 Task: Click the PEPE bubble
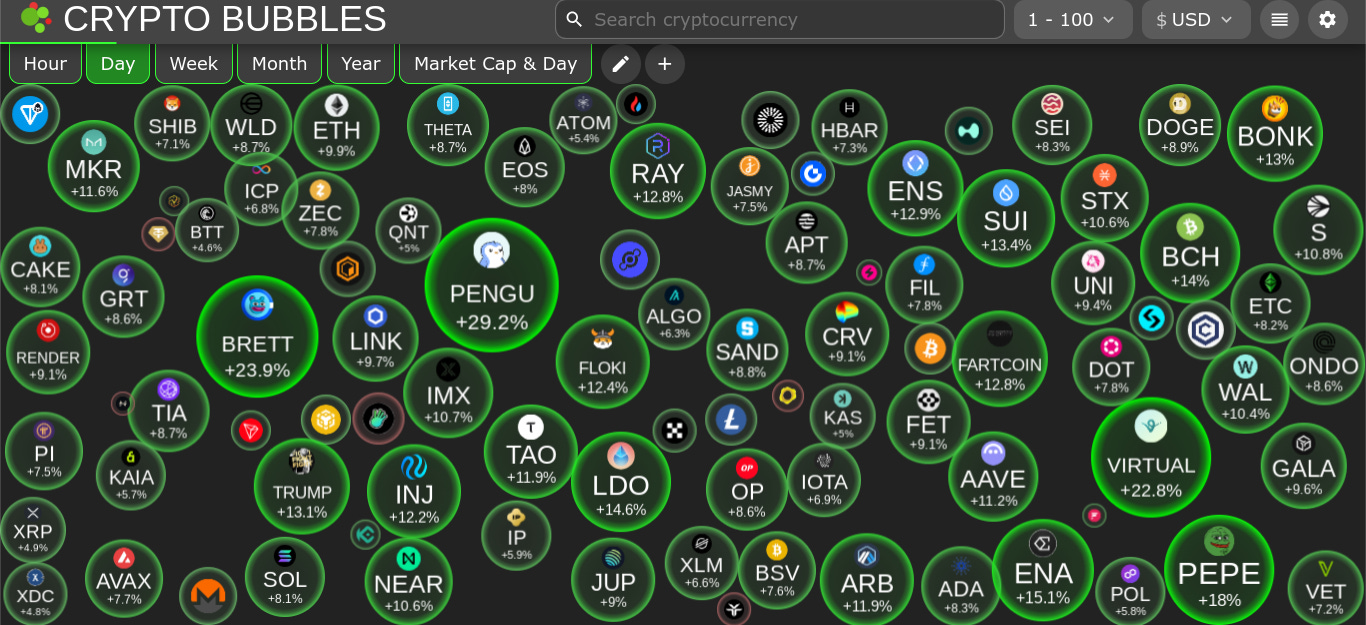pyautogui.click(x=1219, y=569)
